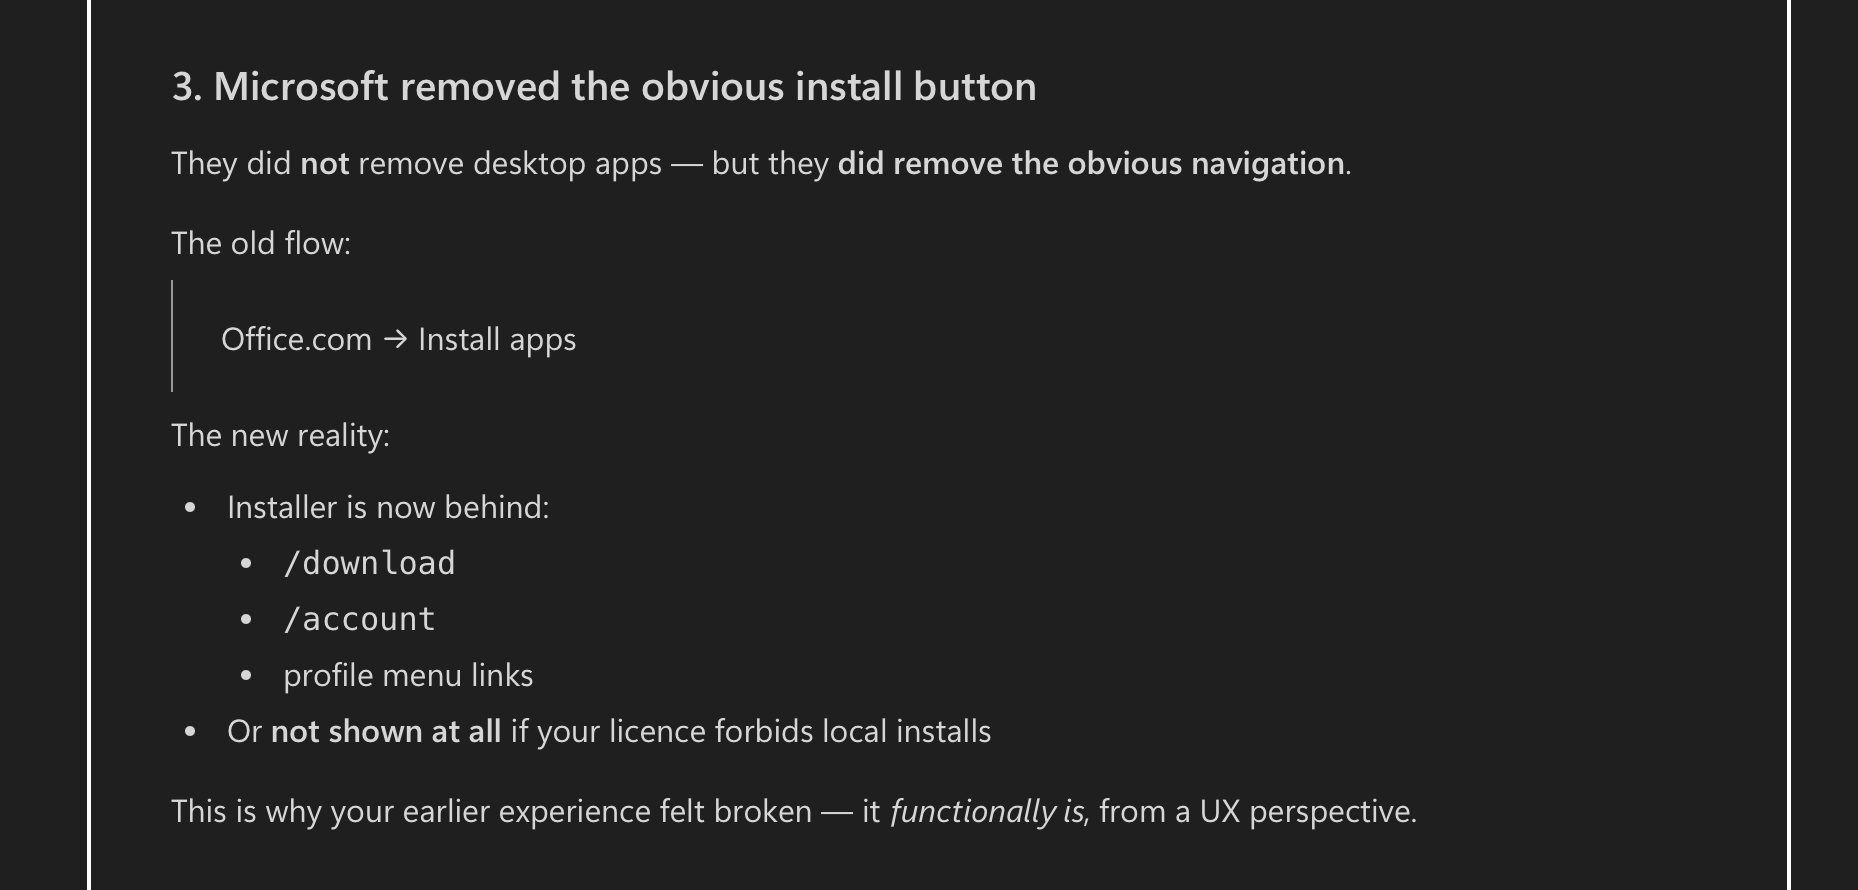Click bold text "did remove the obvious navigation"
This screenshot has width=1858, height=890.
click(1090, 164)
